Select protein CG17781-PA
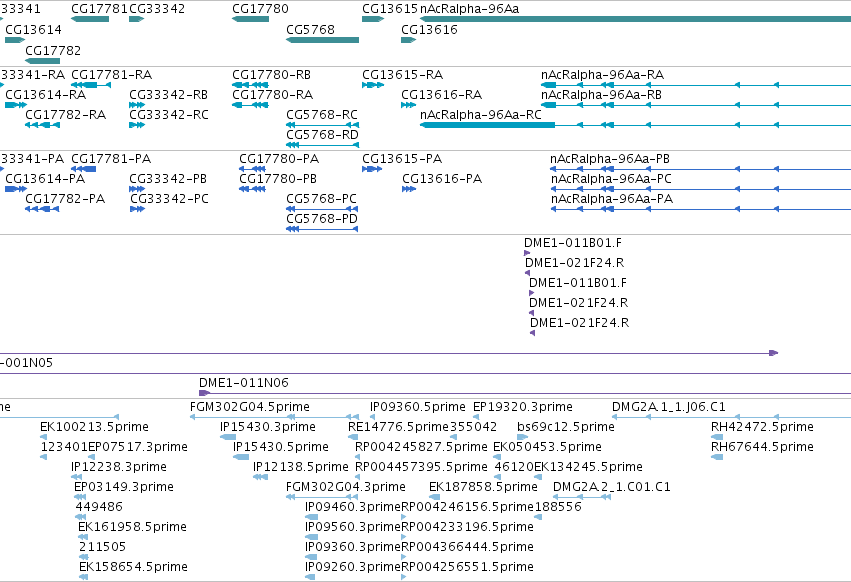The width and height of the screenshot is (851, 582). point(111,159)
